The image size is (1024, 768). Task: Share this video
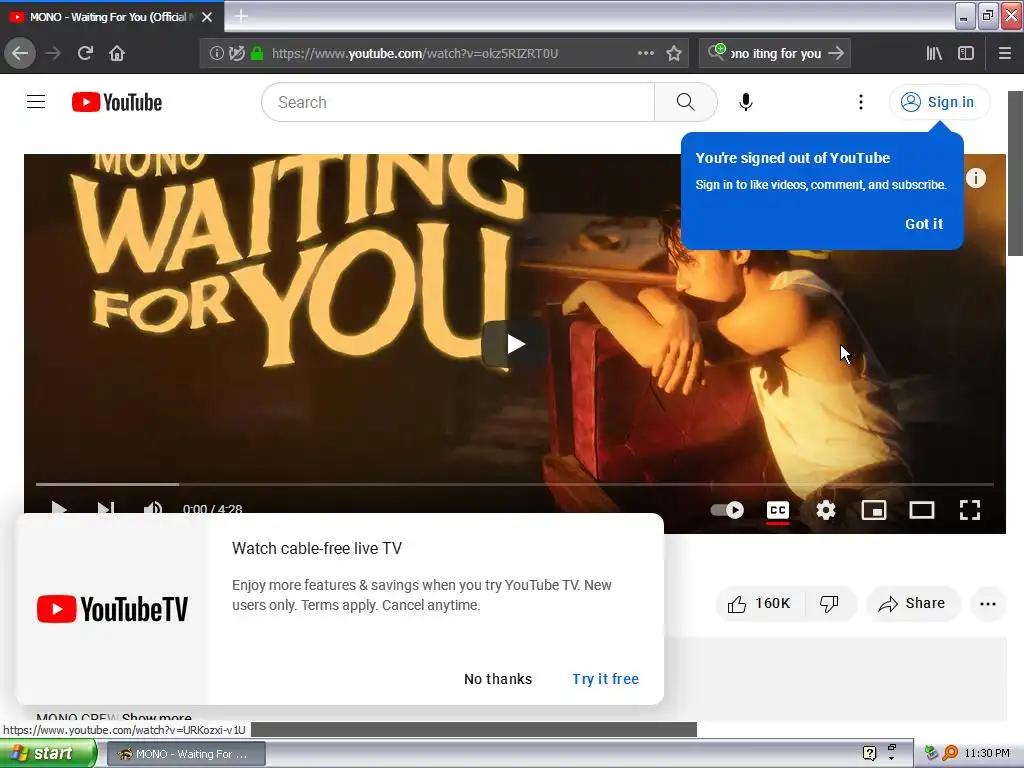[913, 603]
